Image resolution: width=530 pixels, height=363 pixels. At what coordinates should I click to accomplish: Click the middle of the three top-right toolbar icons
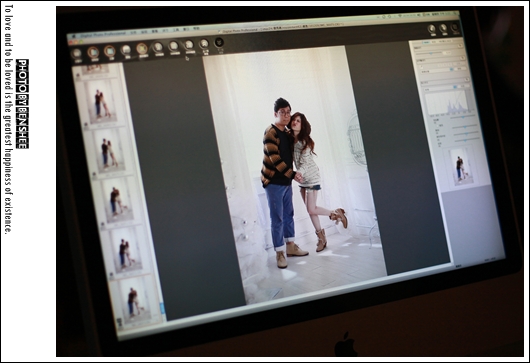pos(443,28)
